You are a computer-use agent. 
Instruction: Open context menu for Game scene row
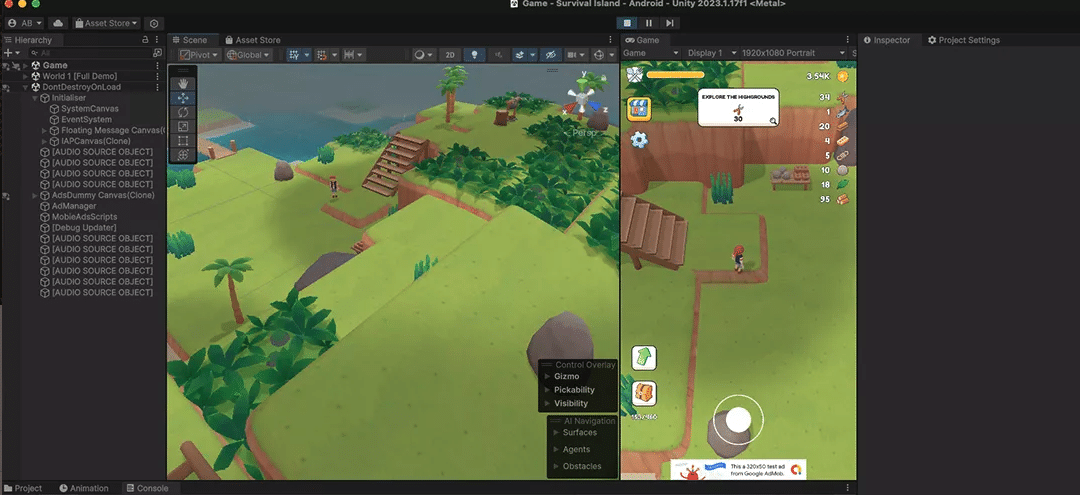pos(158,65)
